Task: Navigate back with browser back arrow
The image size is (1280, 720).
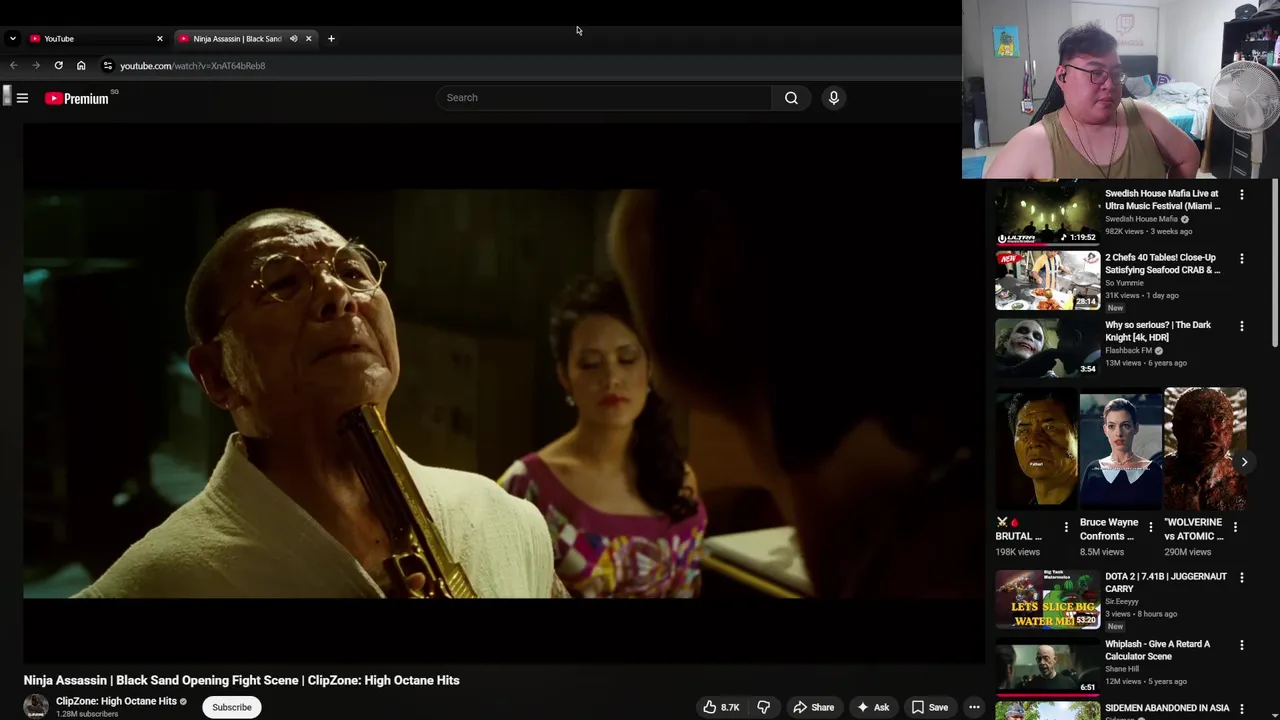Action: coord(14,66)
